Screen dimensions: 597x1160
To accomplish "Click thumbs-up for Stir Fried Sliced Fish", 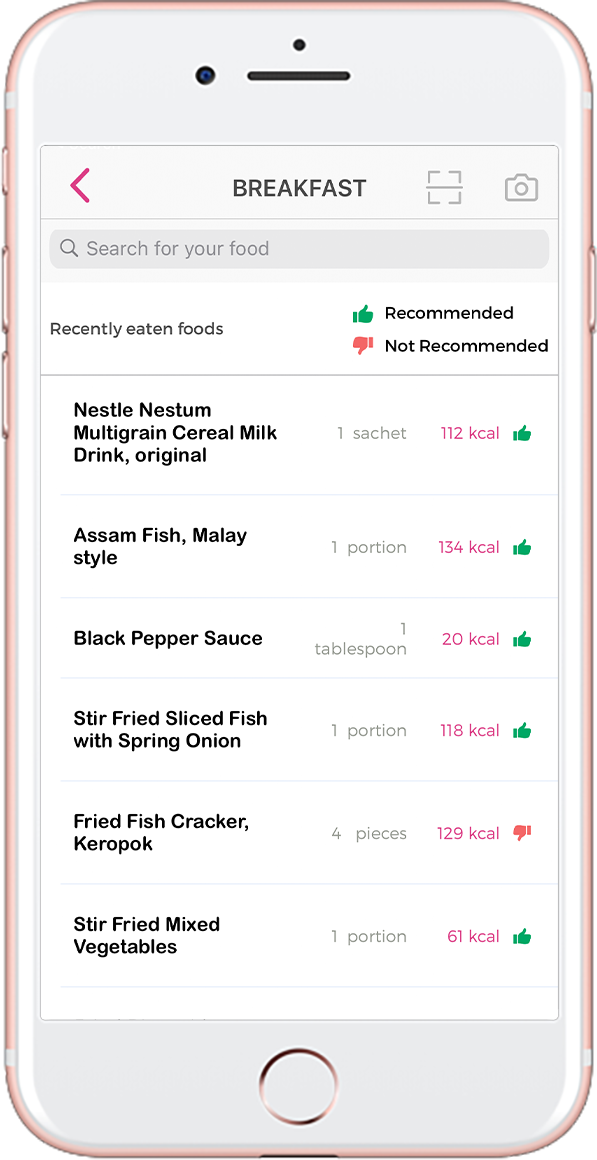I will 522,731.
